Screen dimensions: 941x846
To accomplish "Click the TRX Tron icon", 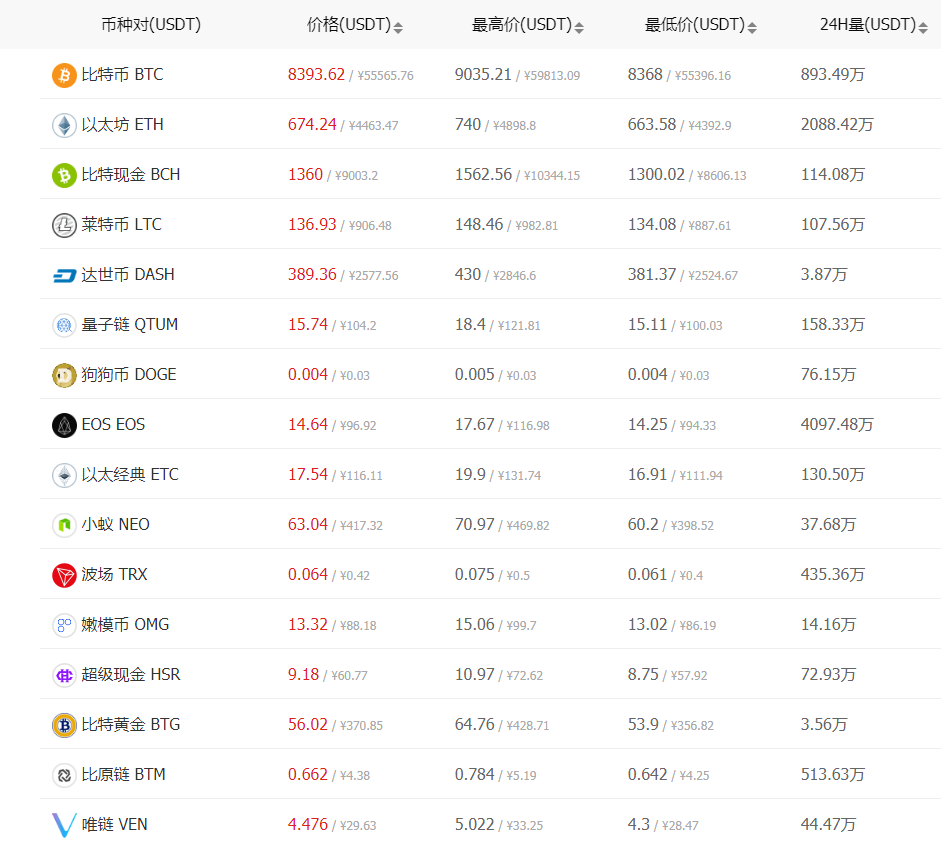I will (x=64, y=575).
